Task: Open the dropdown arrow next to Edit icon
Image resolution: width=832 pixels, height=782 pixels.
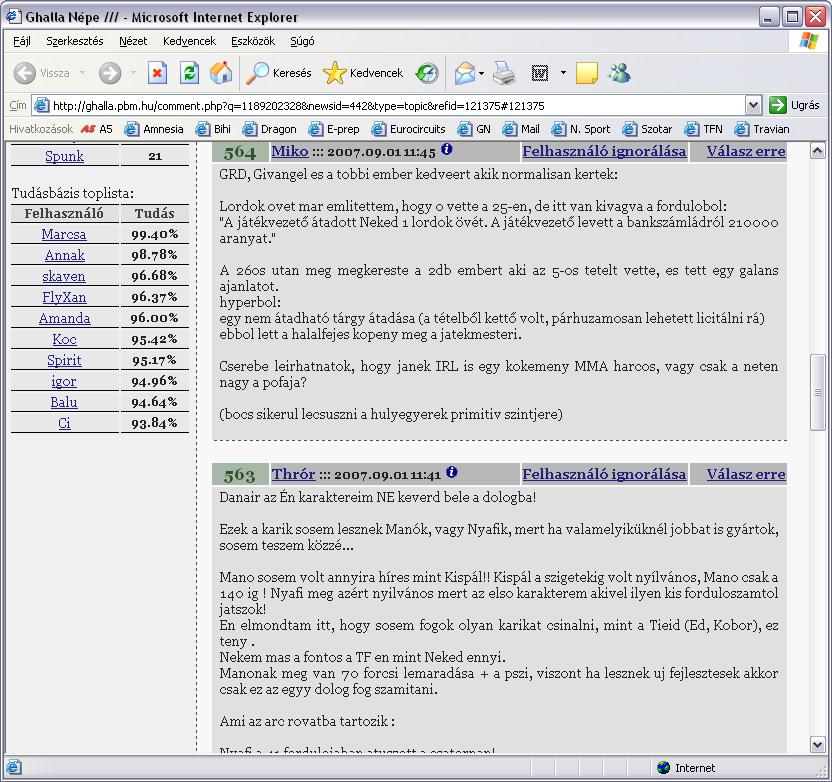Action: click(x=563, y=73)
